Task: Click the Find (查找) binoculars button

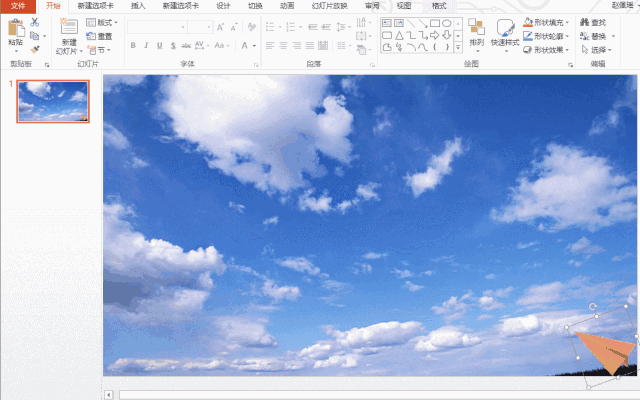Action: pos(593,22)
